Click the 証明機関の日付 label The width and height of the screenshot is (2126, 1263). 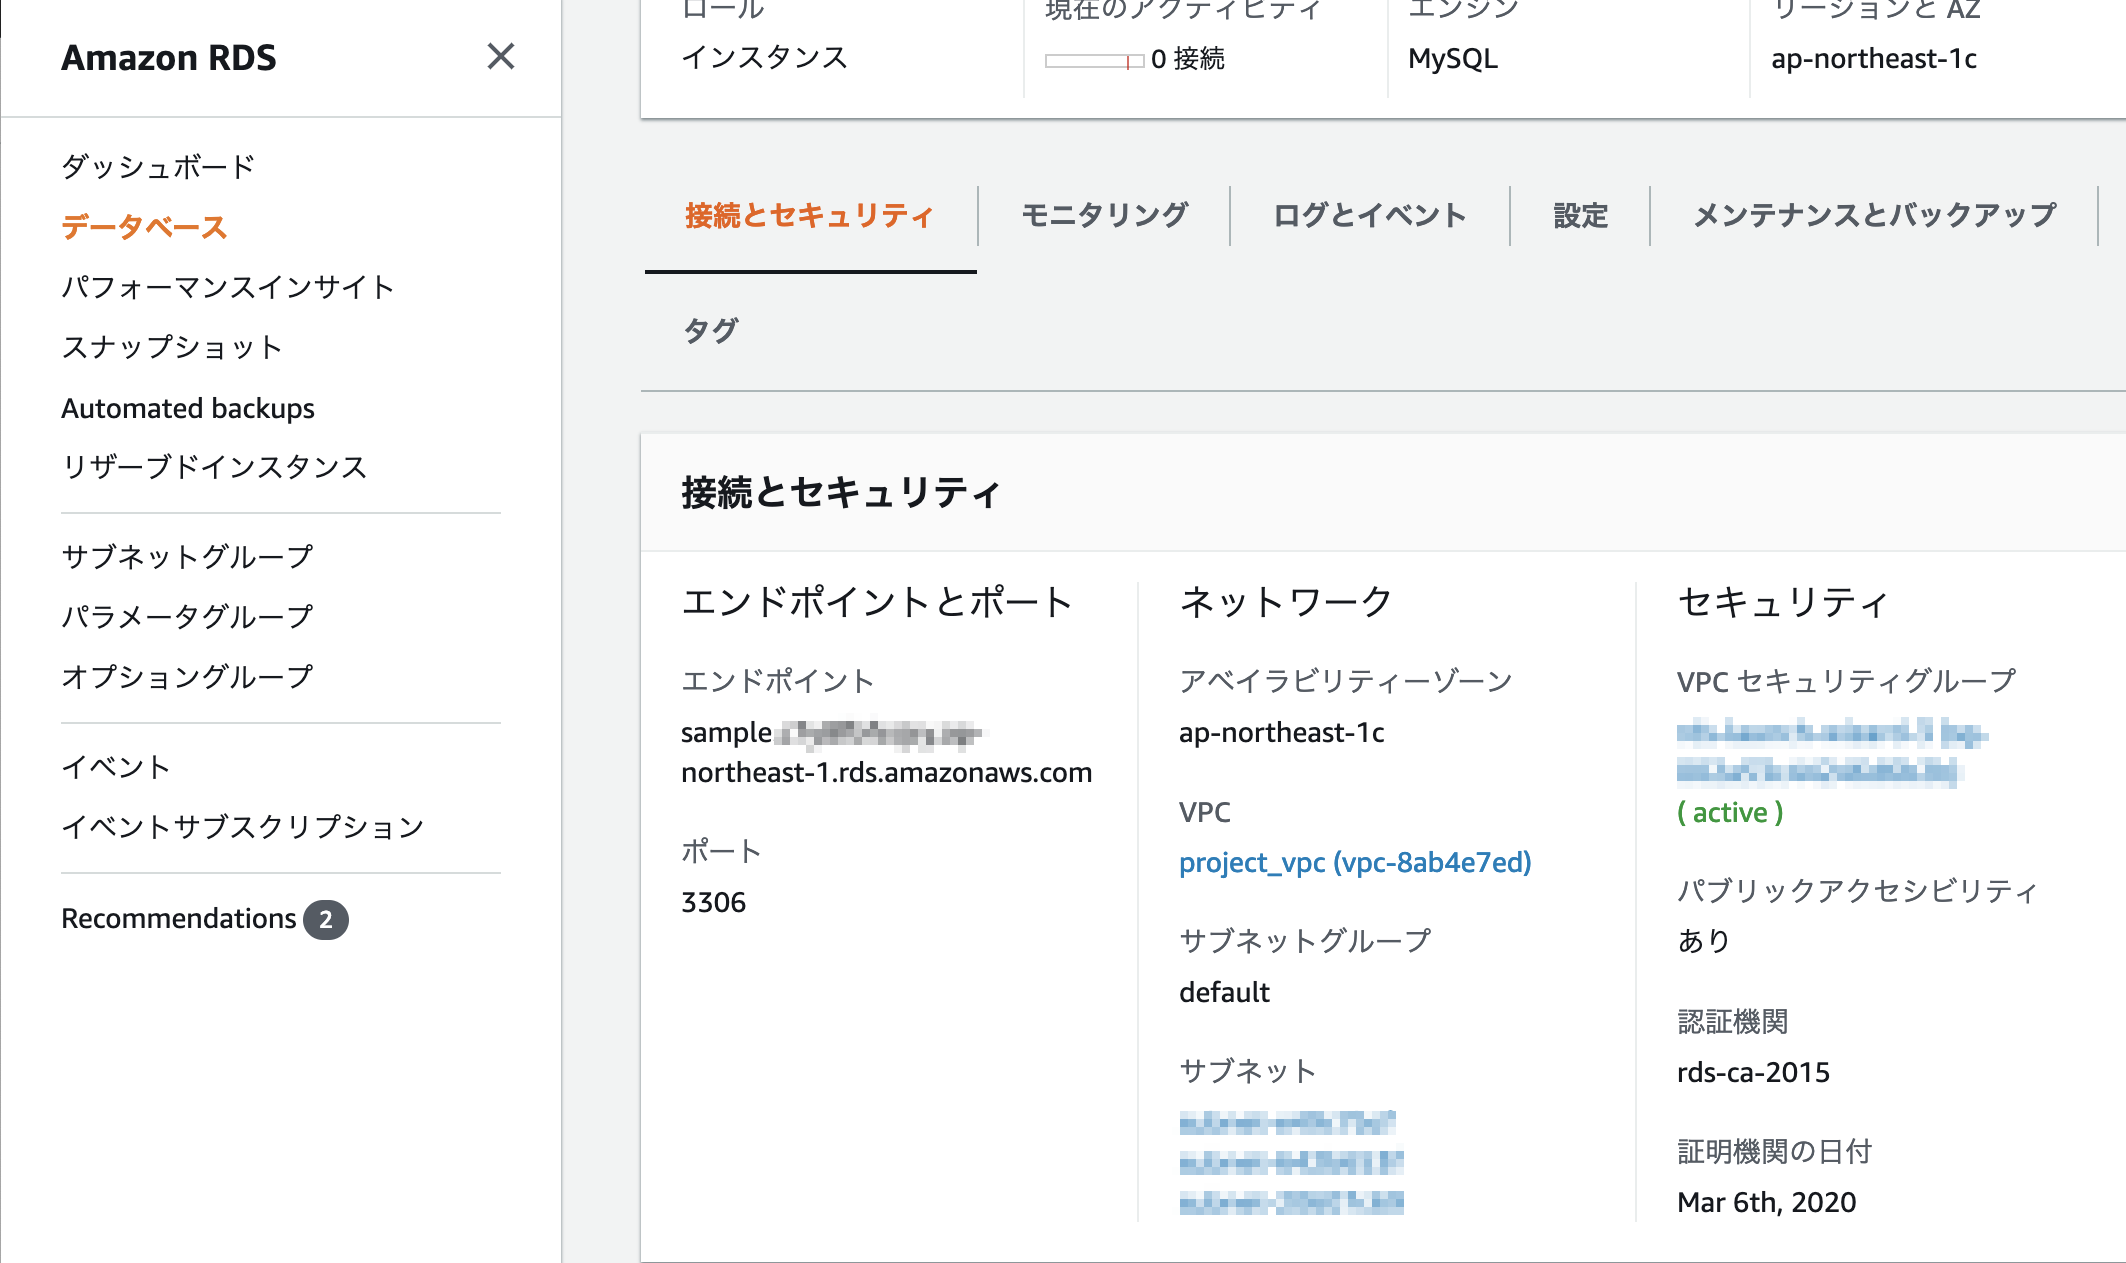1775,1152
